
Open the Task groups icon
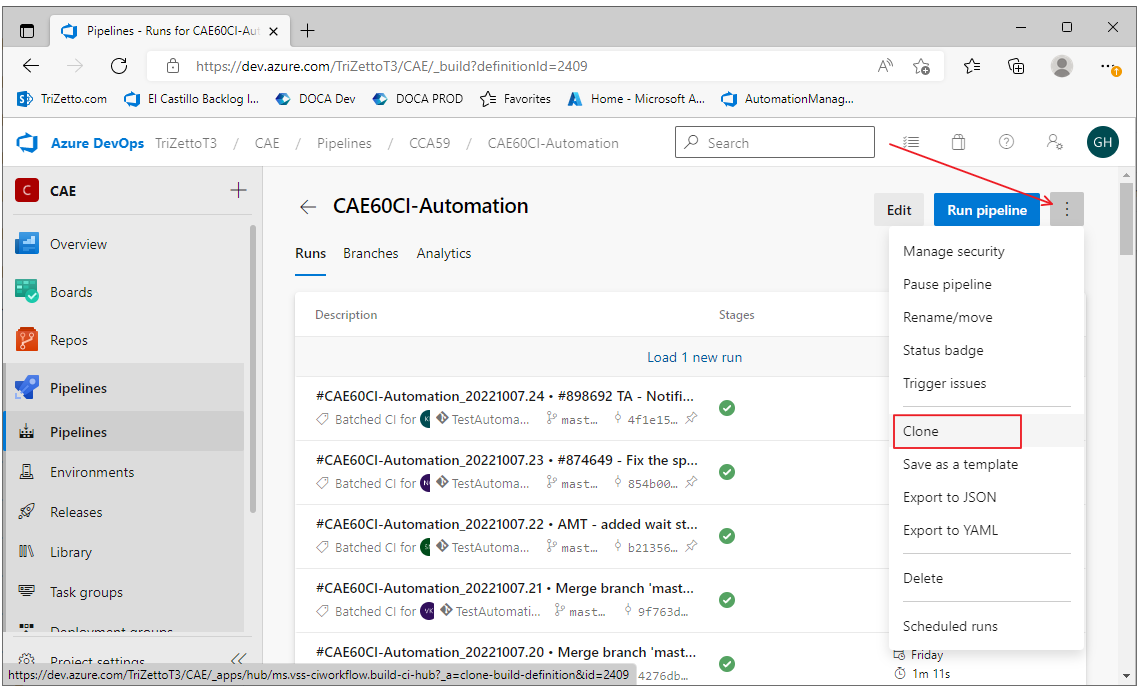(27, 591)
